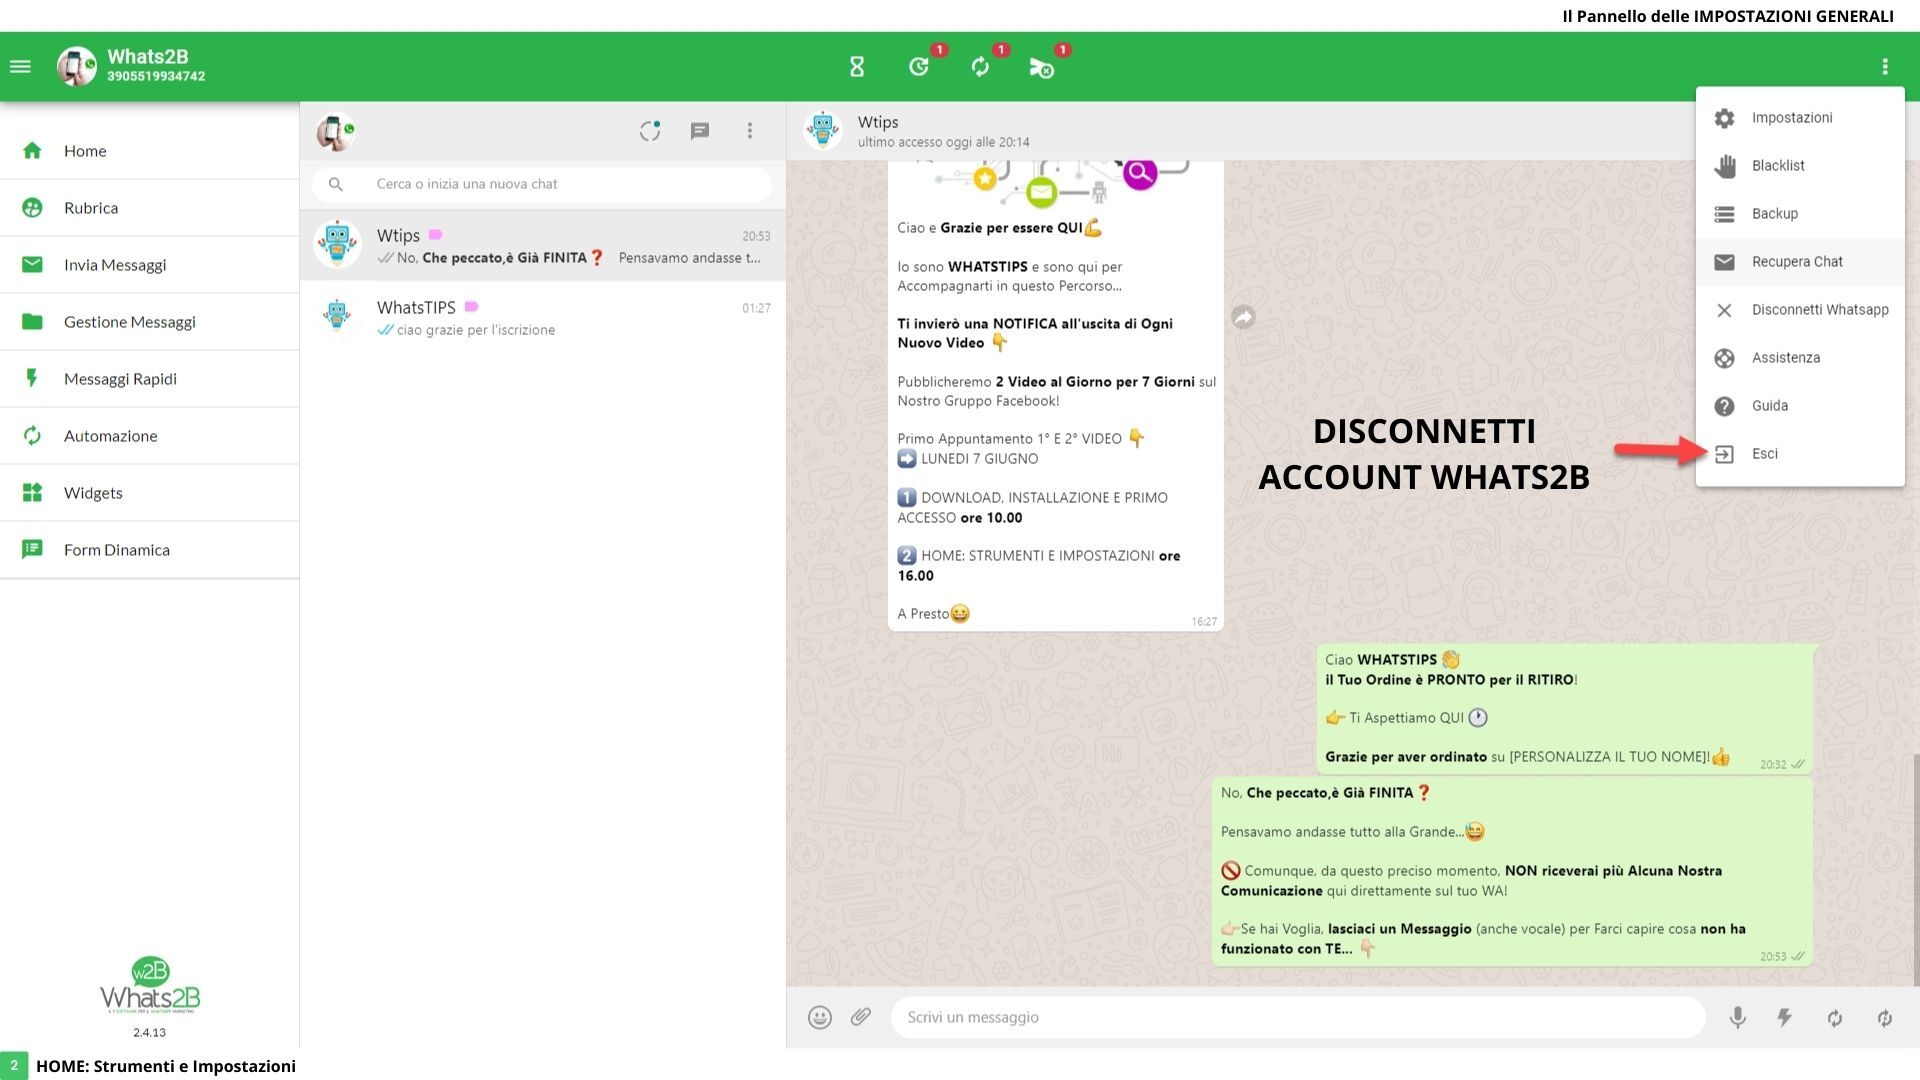Open Assistenza from the menu
Viewport: 1920px width, 1080px height.
click(x=1800, y=358)
